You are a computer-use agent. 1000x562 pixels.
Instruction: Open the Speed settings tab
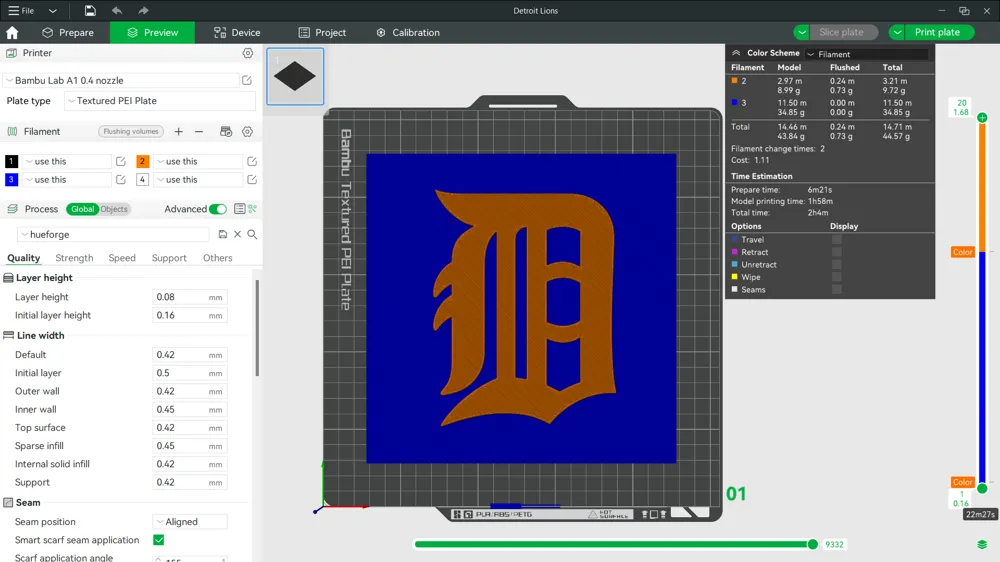pos(122,258)
